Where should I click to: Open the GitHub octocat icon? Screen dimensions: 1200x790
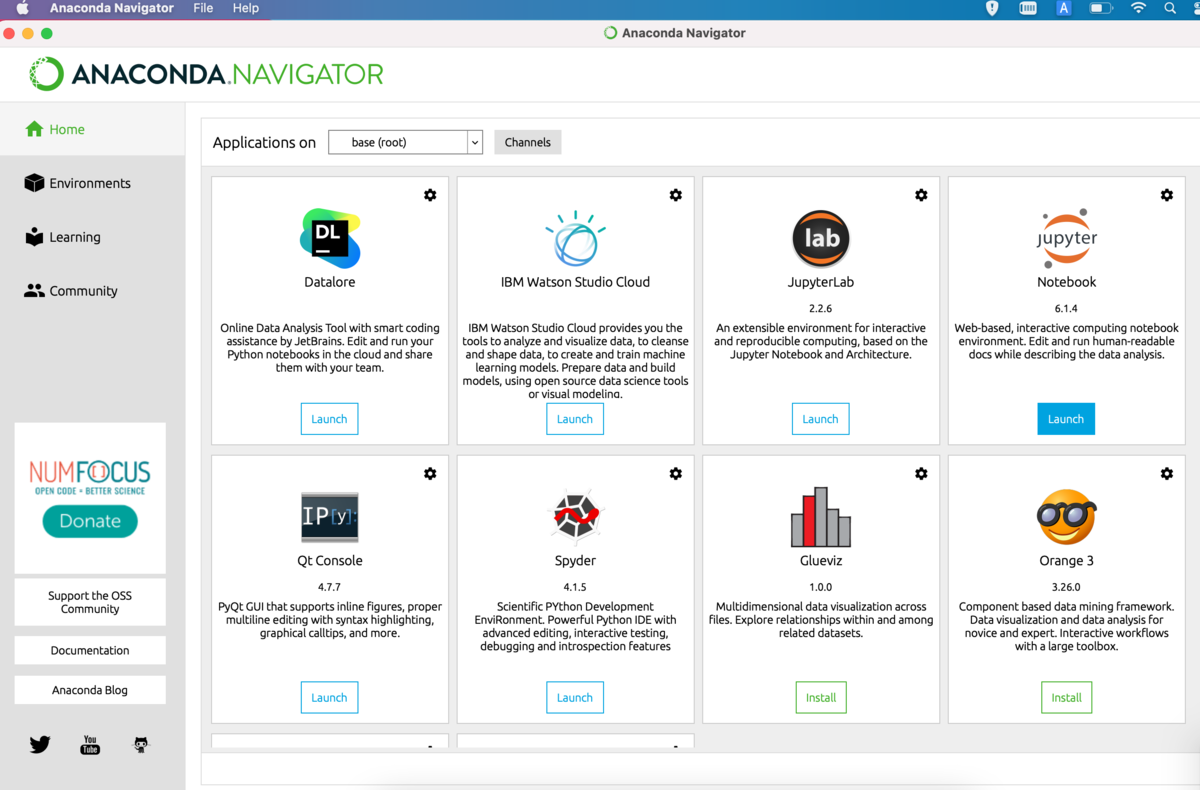[x=141, y=745]
